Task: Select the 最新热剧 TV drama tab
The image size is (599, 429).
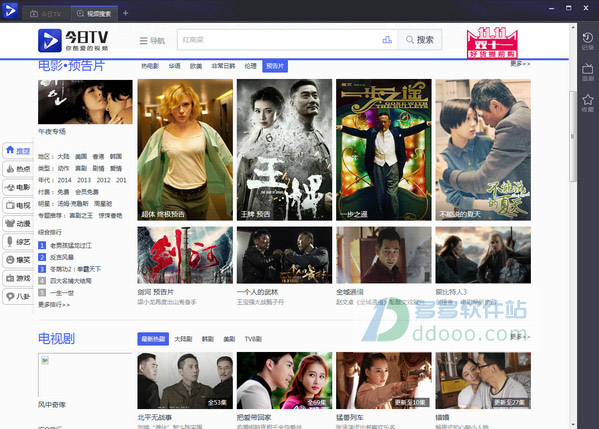Action: pyautogui.click(x=153, y=339)
